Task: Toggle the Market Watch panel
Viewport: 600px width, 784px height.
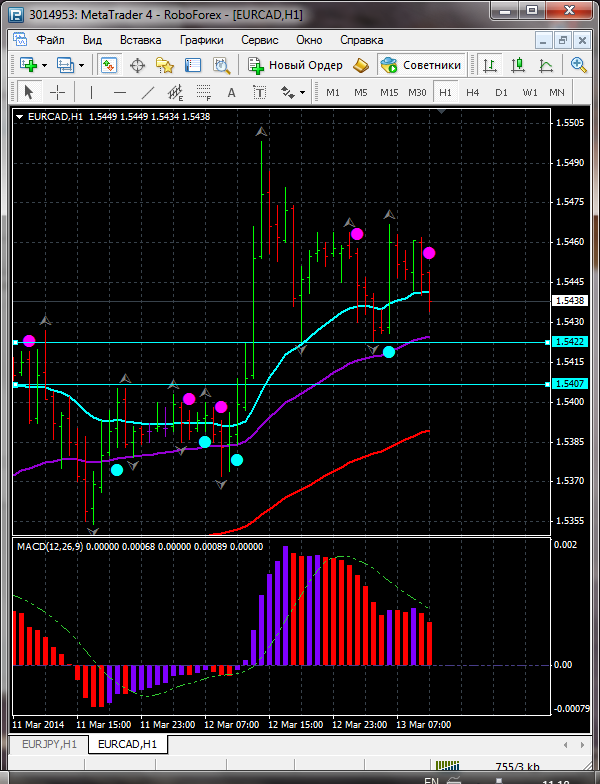Action: 108,65
